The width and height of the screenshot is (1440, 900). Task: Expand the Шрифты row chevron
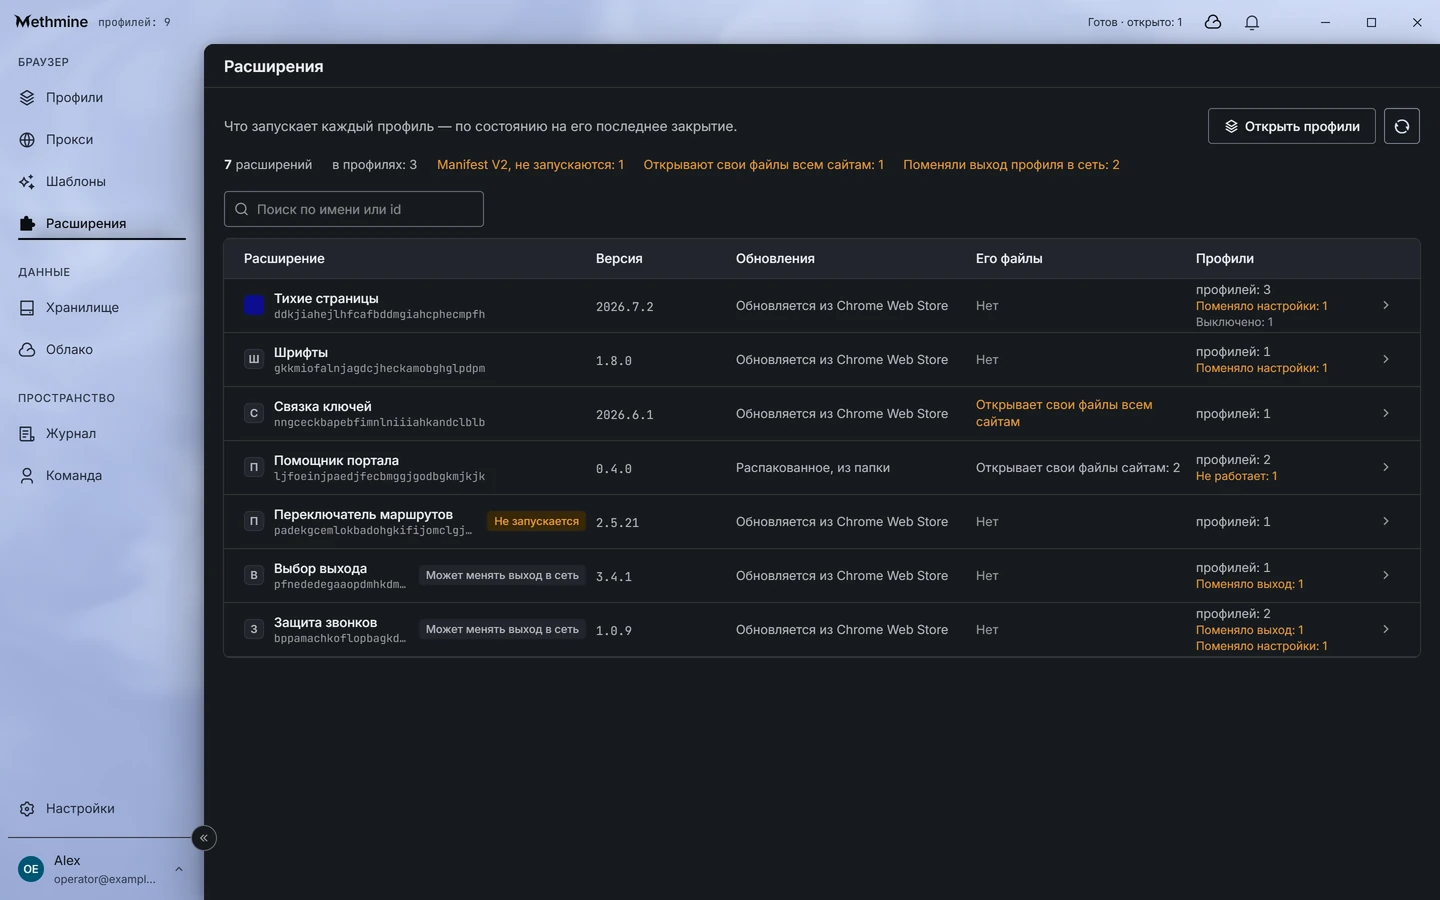tap(1386, 360)
